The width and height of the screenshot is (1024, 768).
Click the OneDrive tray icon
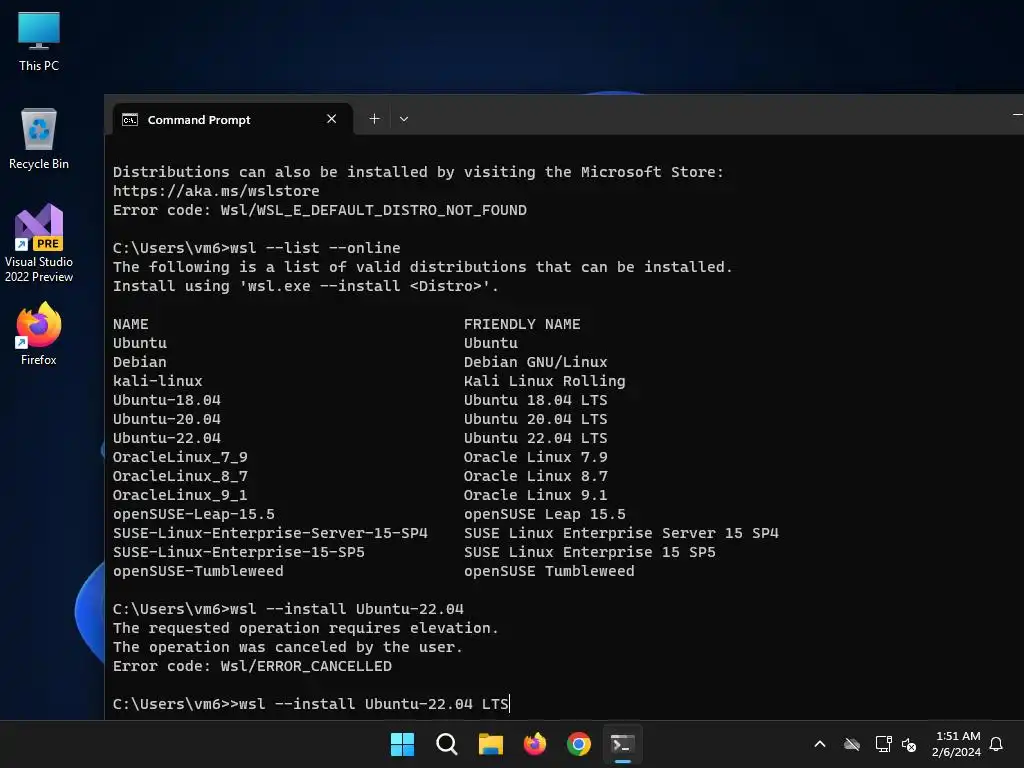(852, 744)
